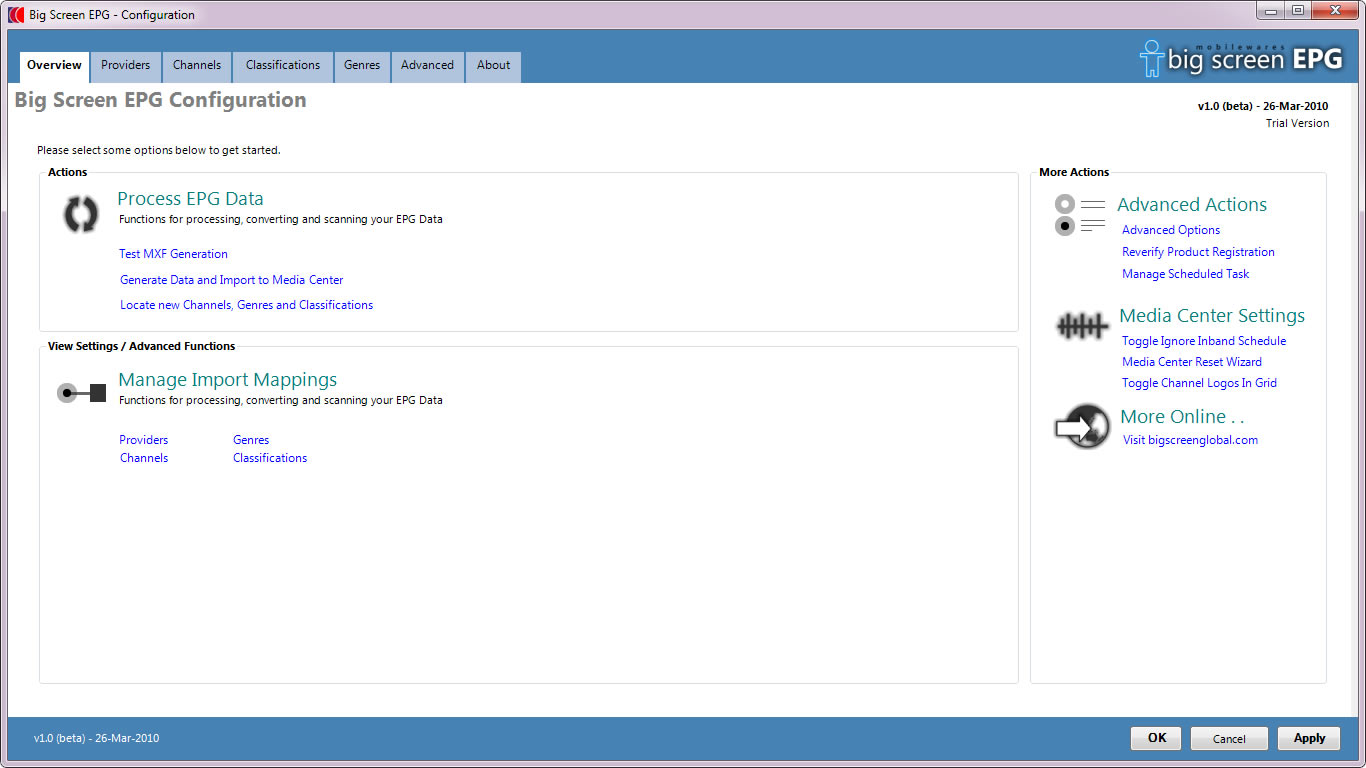The image size is (1366, 768).
Task: Click the Process EPG Data refresh icon
Action: 81,214
